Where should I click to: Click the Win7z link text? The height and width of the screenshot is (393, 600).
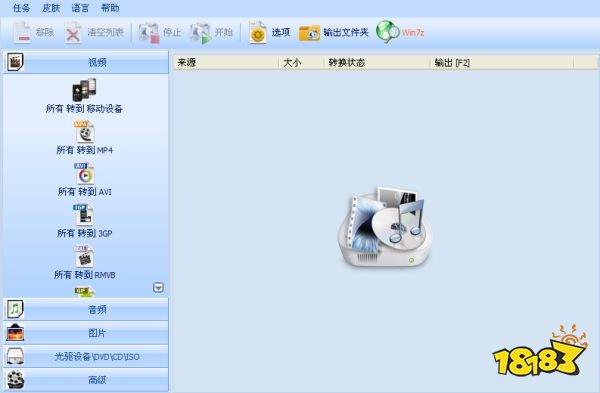[412, 33]
